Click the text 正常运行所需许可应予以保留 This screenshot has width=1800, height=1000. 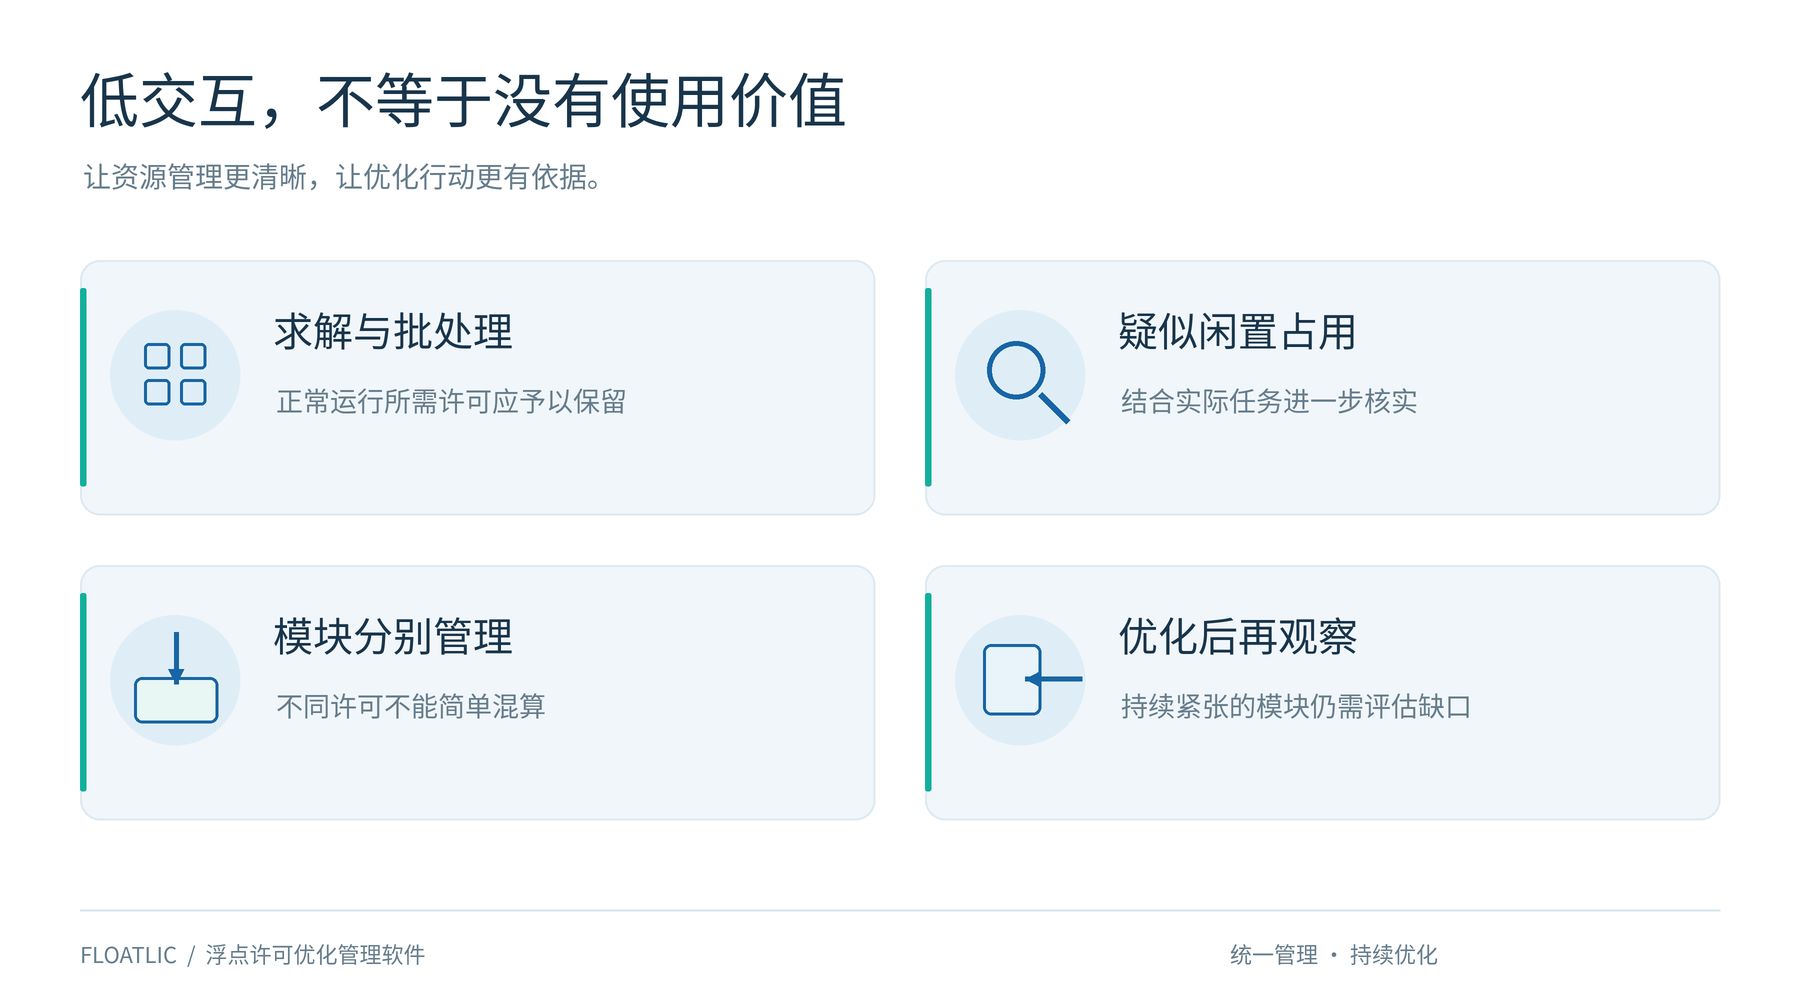pyautogui.click(x=451, y=402)
